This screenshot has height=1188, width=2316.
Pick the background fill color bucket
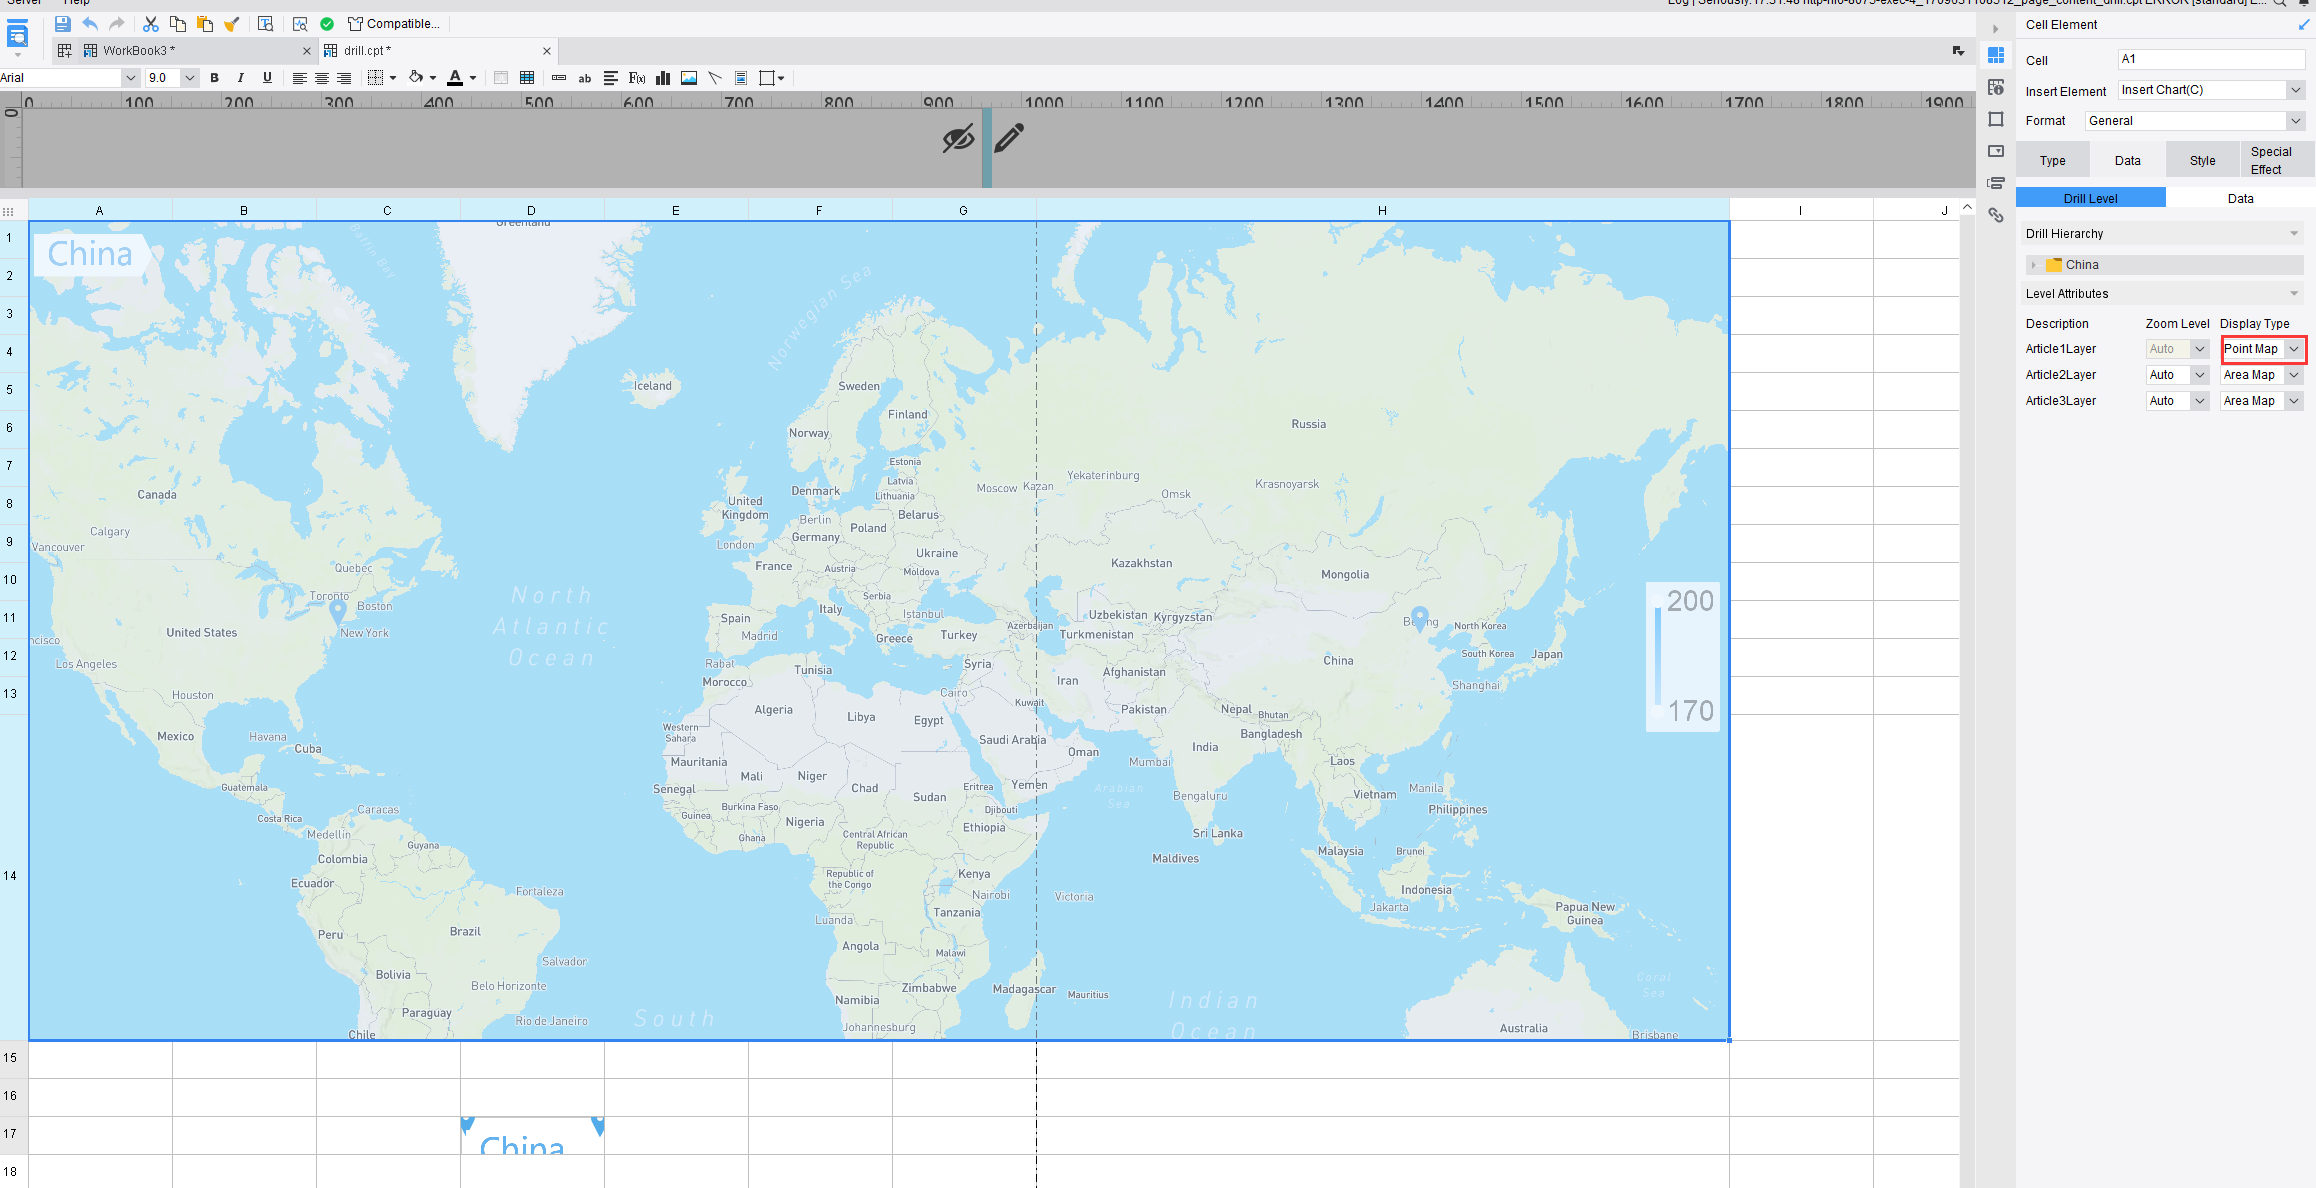point(416,78)
